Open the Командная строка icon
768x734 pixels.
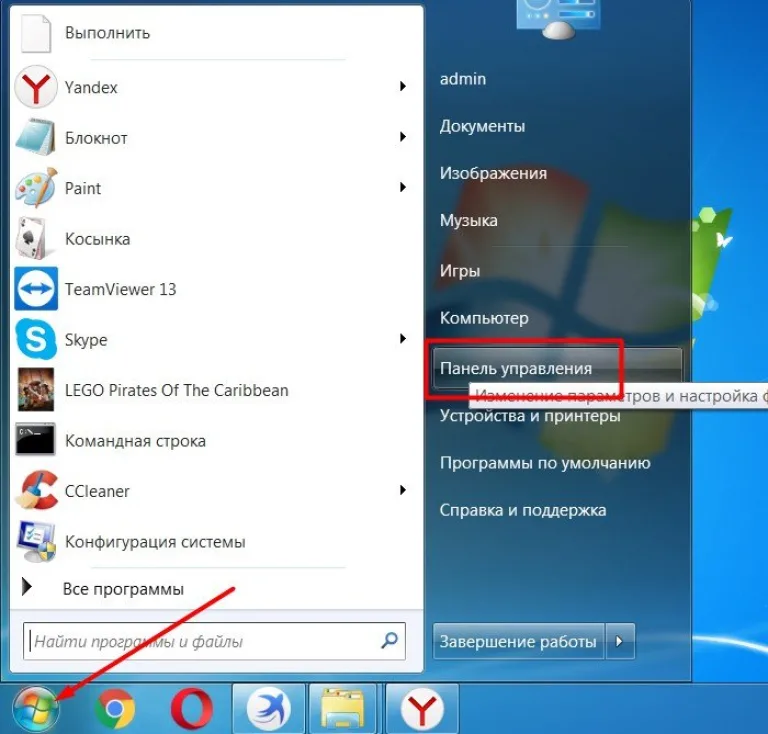pos(35,440)
